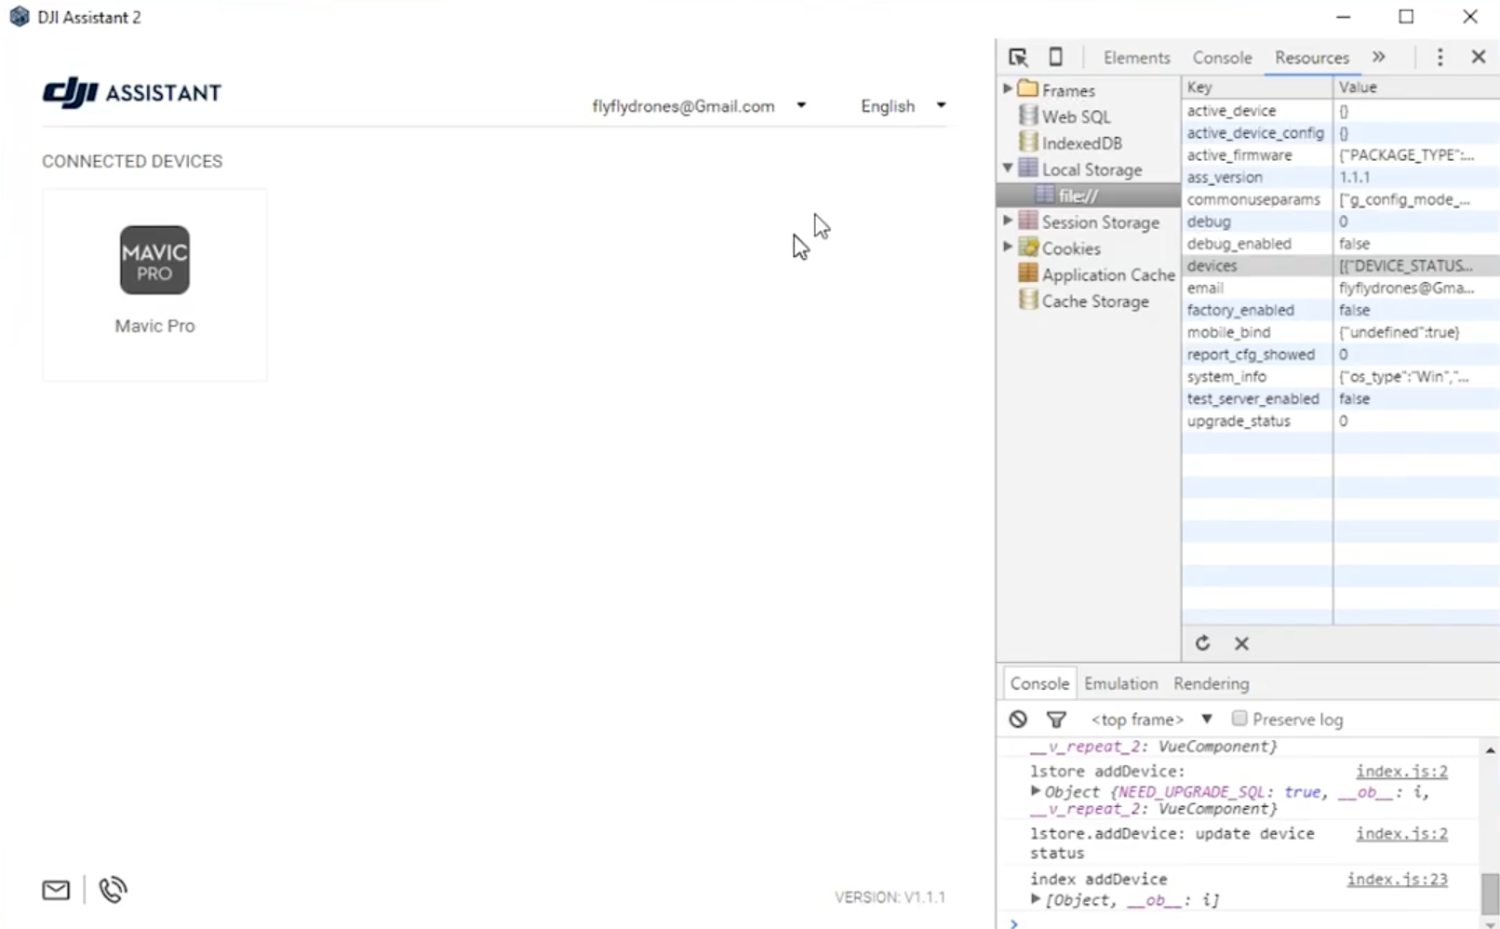Click the IndexedDB database icon

click(x=1028, y=142)
